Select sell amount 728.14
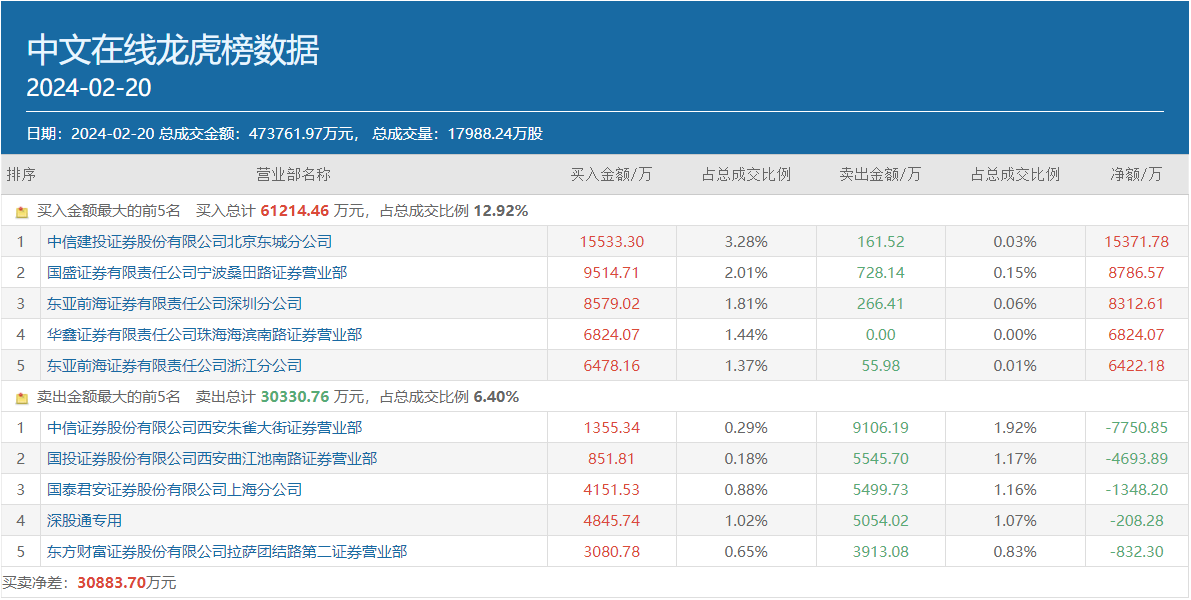Viewport: 1191px width, 600px height. pyautogui.click(x=880, y=273)
